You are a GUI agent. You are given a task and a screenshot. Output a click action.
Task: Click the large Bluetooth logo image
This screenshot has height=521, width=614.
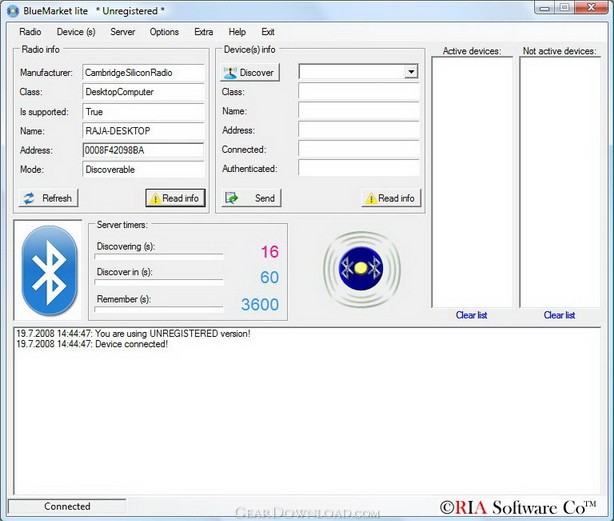coord(49,270)
